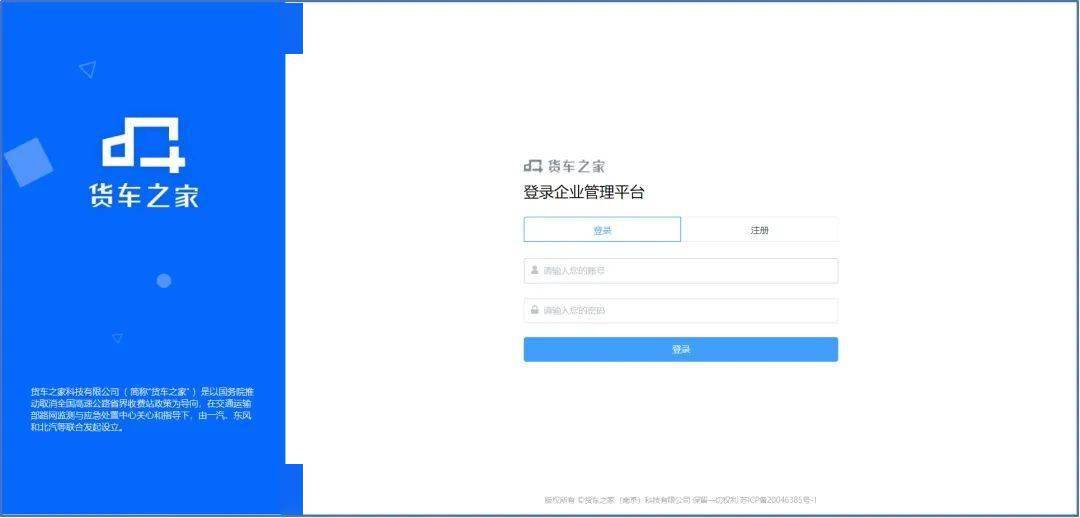Screen dimensions: 1080x518
Task: Click the company description paragraph on blue panel
Action: pos(143,409)
